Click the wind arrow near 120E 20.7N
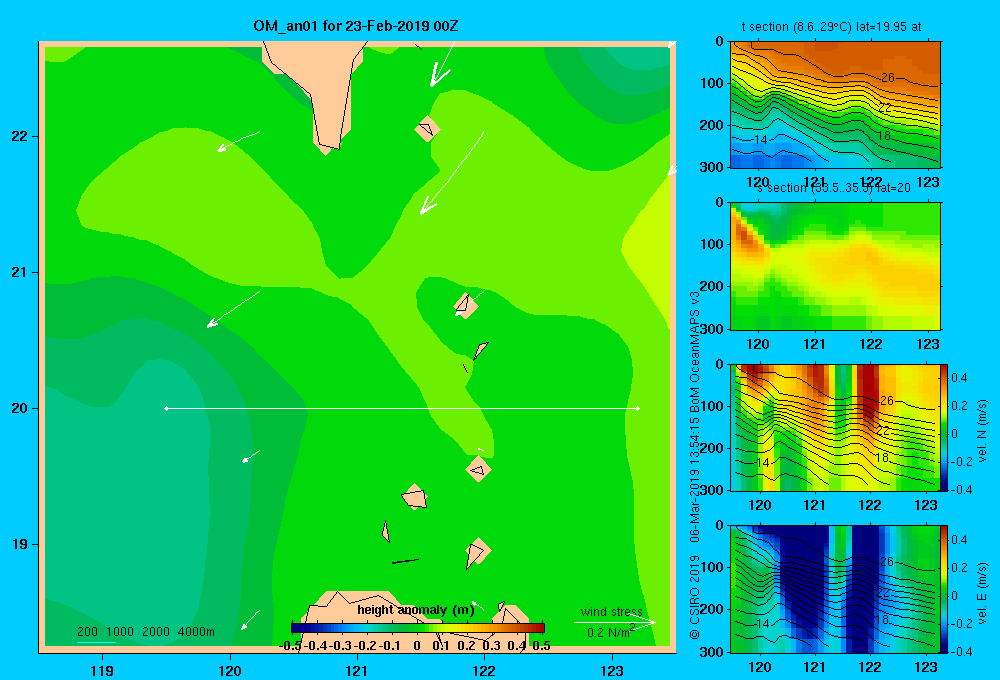 pyautogui.click(x=233, y=309)
